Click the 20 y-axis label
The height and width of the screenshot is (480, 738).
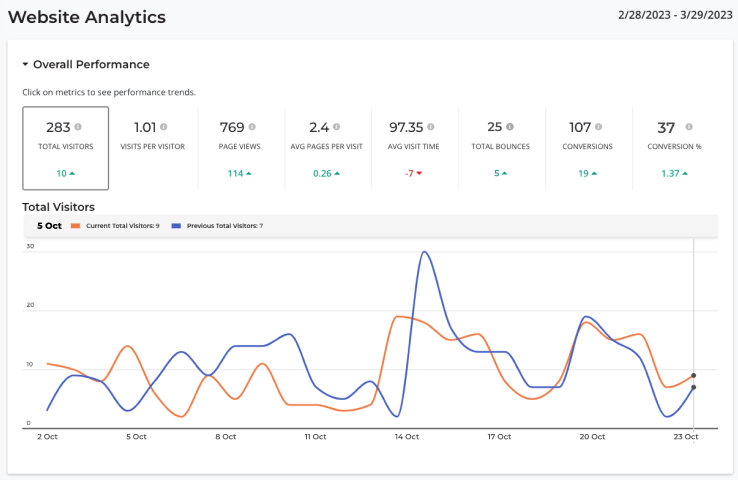pos(30,305)
